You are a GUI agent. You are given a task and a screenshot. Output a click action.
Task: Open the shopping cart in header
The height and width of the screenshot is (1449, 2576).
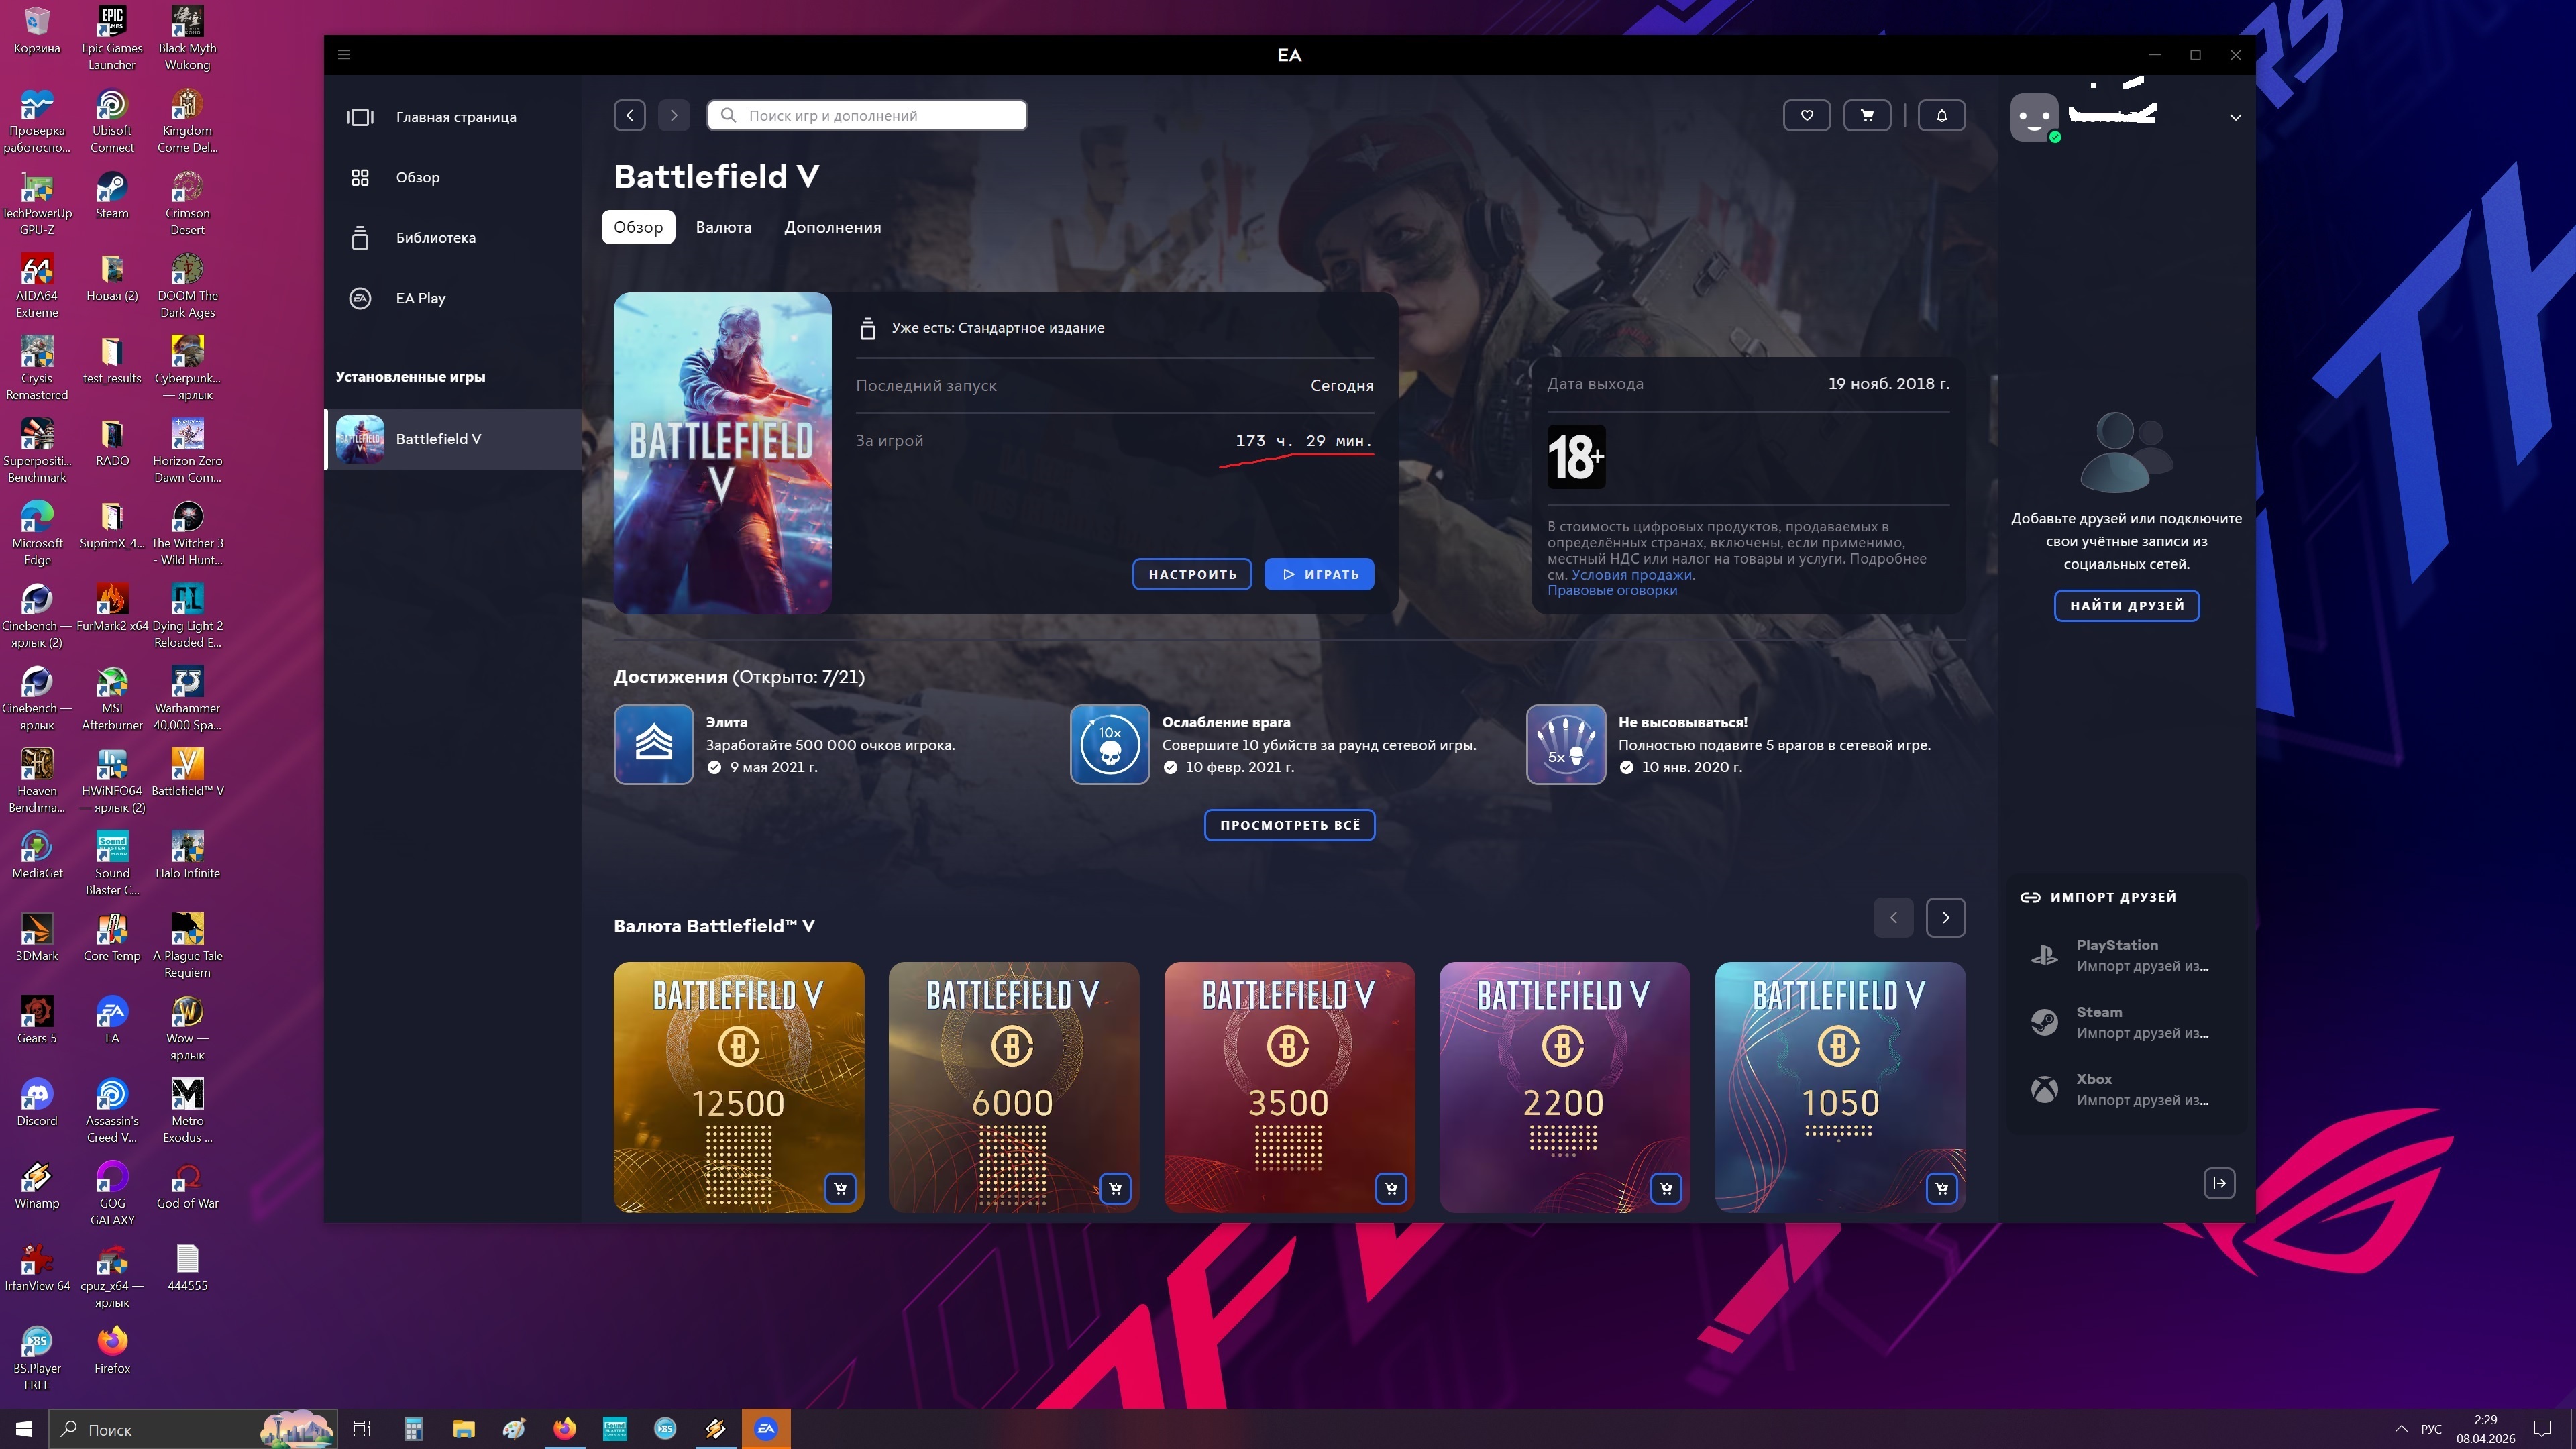tap(1866, 115)
